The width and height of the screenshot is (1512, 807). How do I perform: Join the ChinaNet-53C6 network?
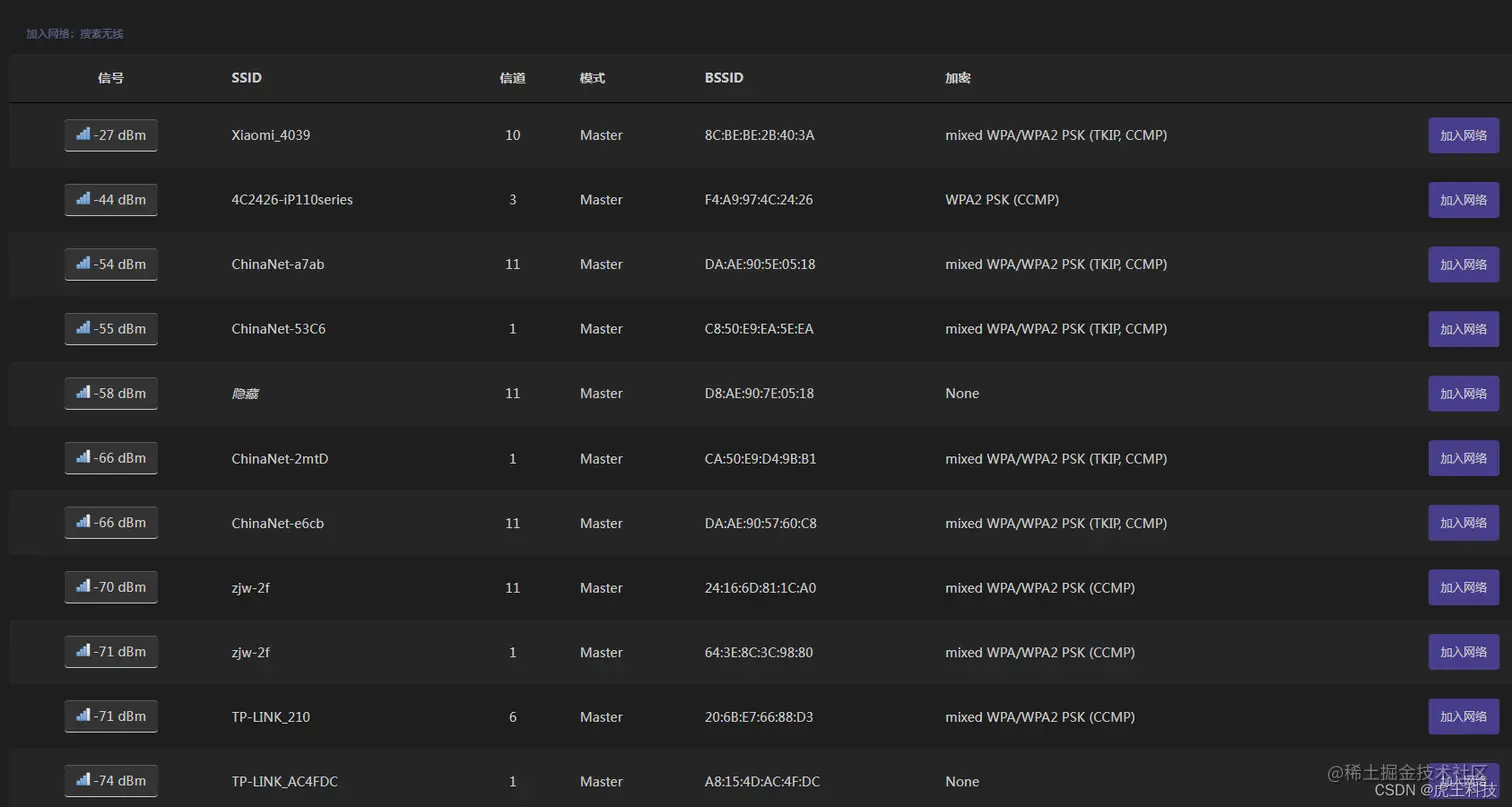[1463, 329]
